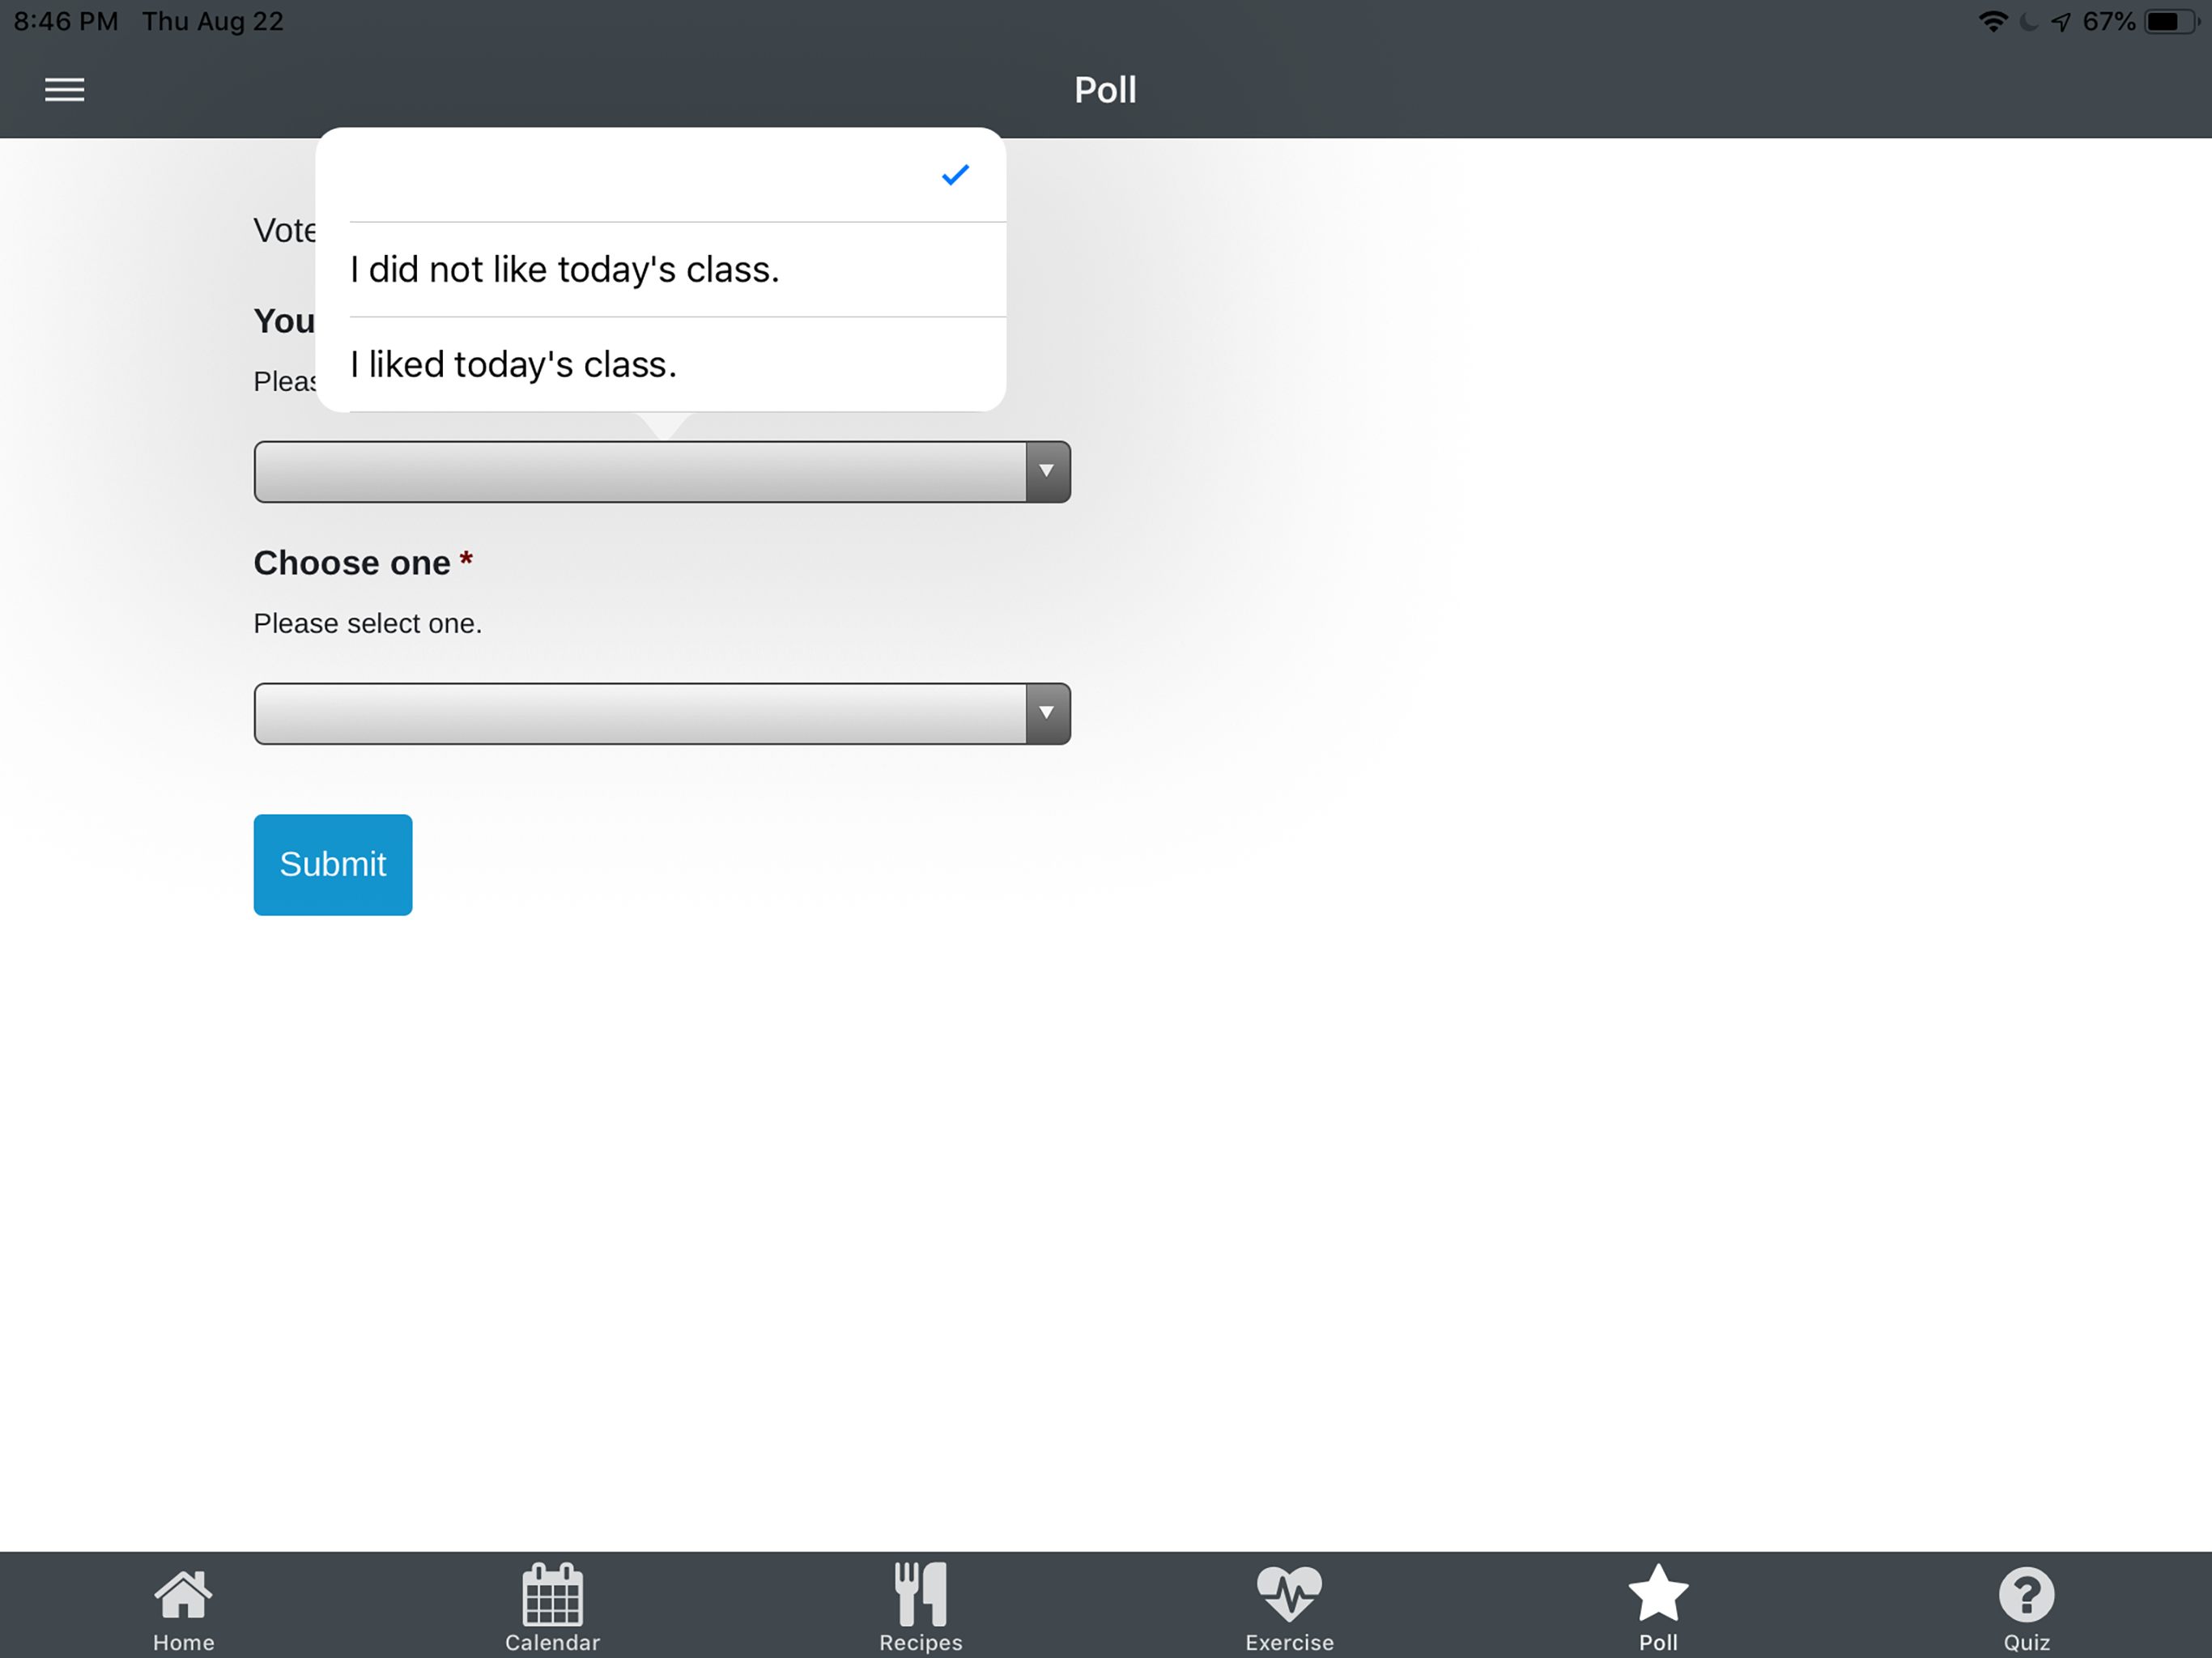Switch to the Recipes tab label

pyautogui.click(x=920, y=1643)
